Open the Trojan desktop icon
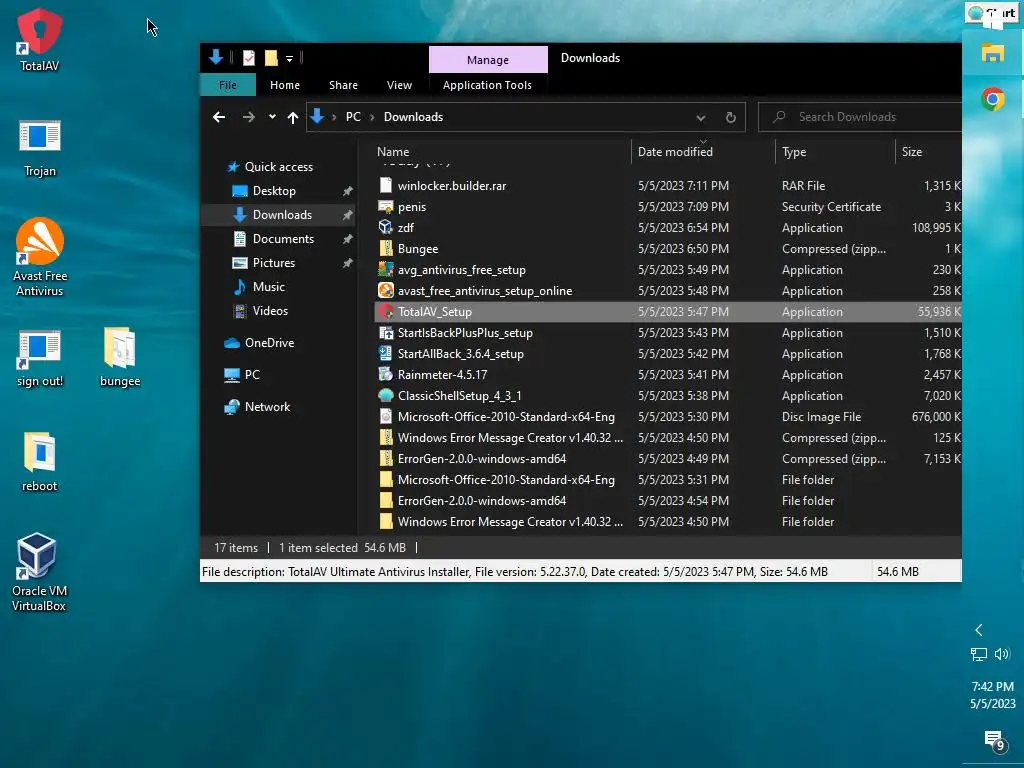 40,148
